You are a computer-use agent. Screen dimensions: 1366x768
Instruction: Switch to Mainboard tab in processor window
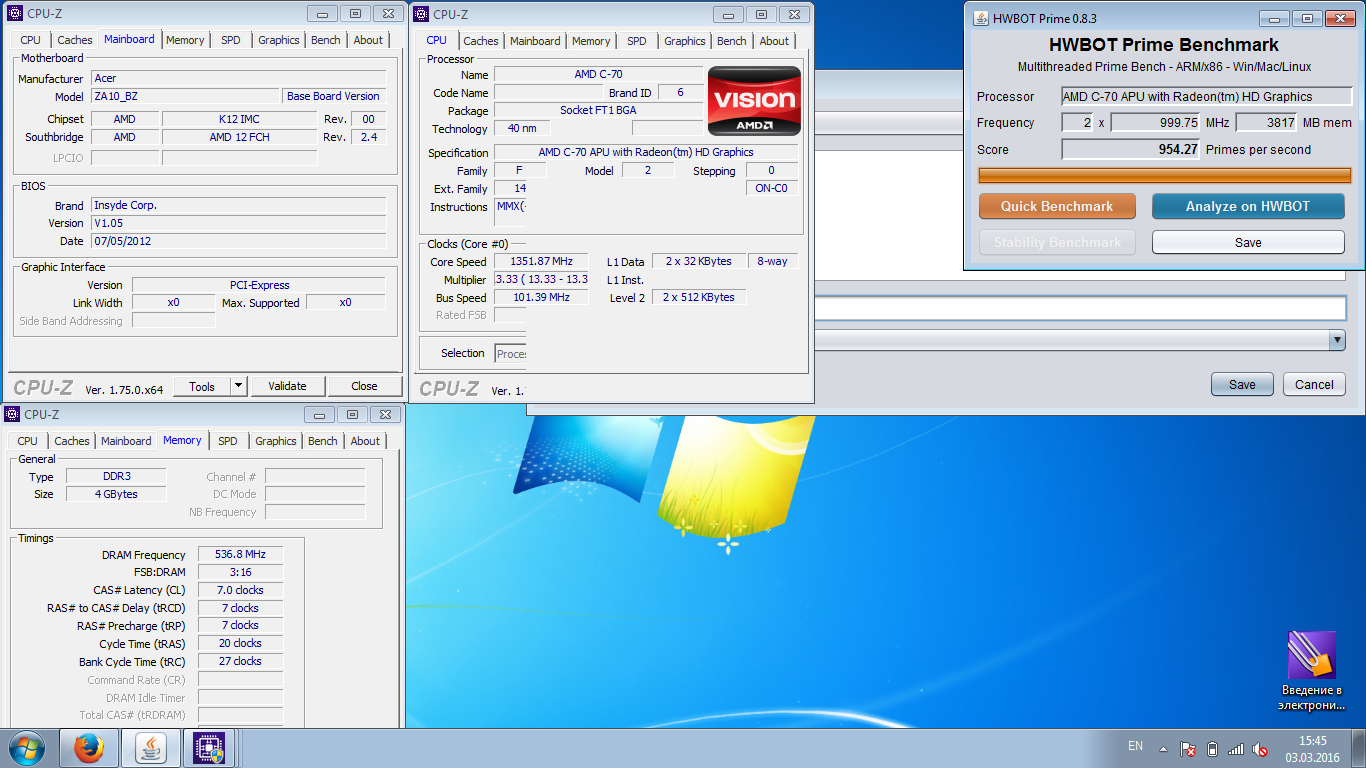click(x=535, y=41)
